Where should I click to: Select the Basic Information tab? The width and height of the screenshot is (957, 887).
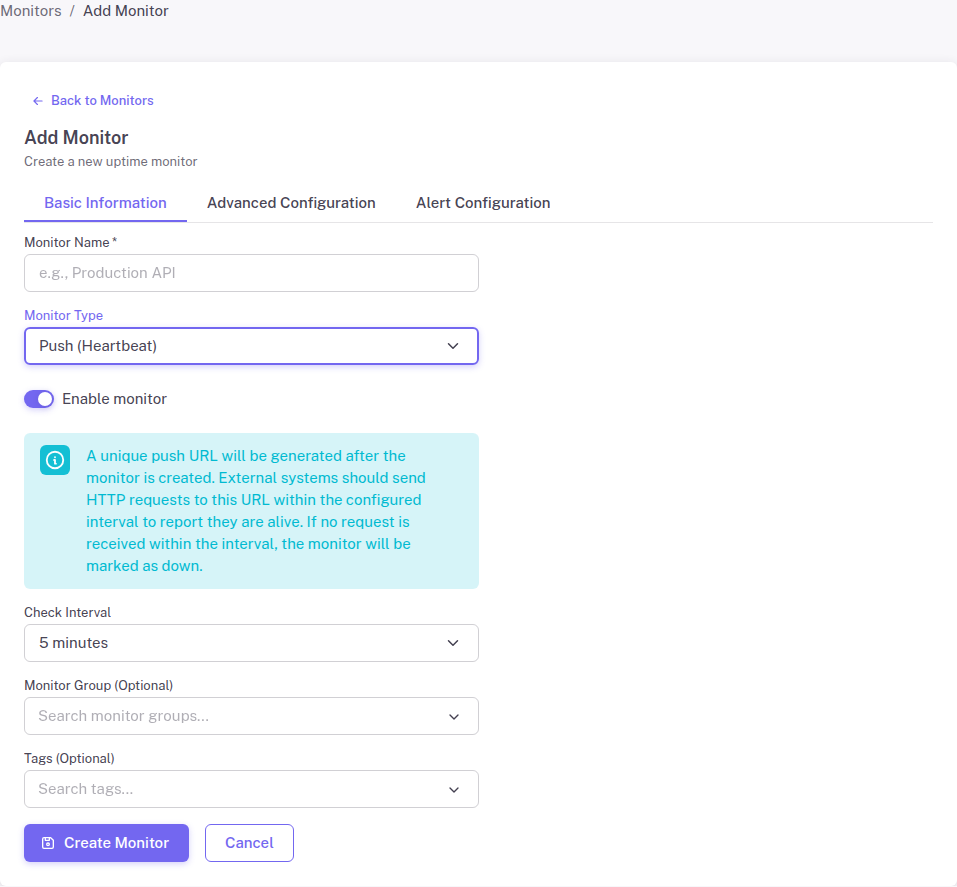[x=105, y=202]
